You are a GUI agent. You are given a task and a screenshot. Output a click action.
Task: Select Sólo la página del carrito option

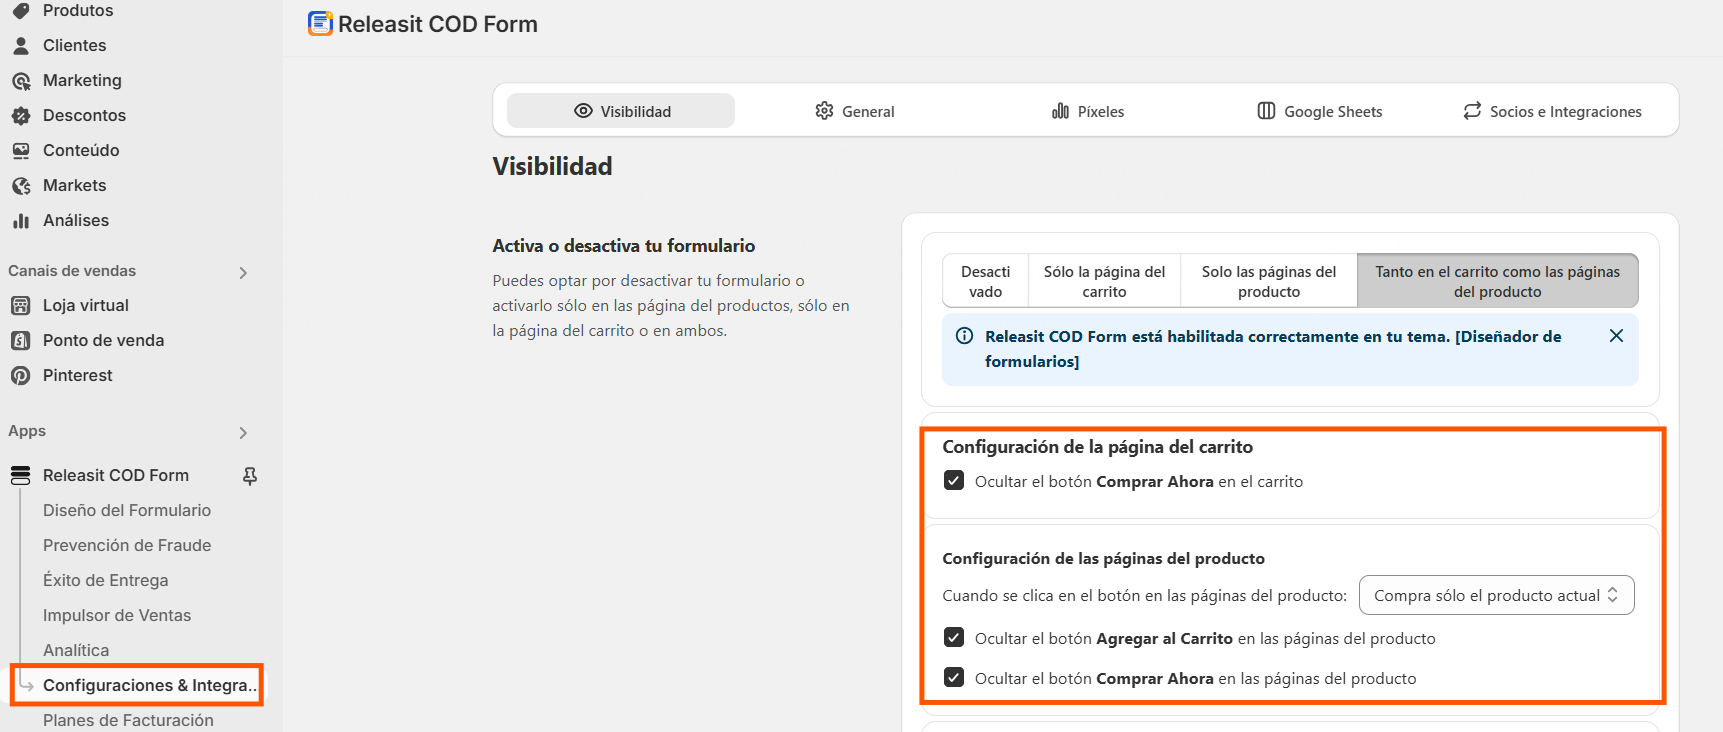point(1105,281)
